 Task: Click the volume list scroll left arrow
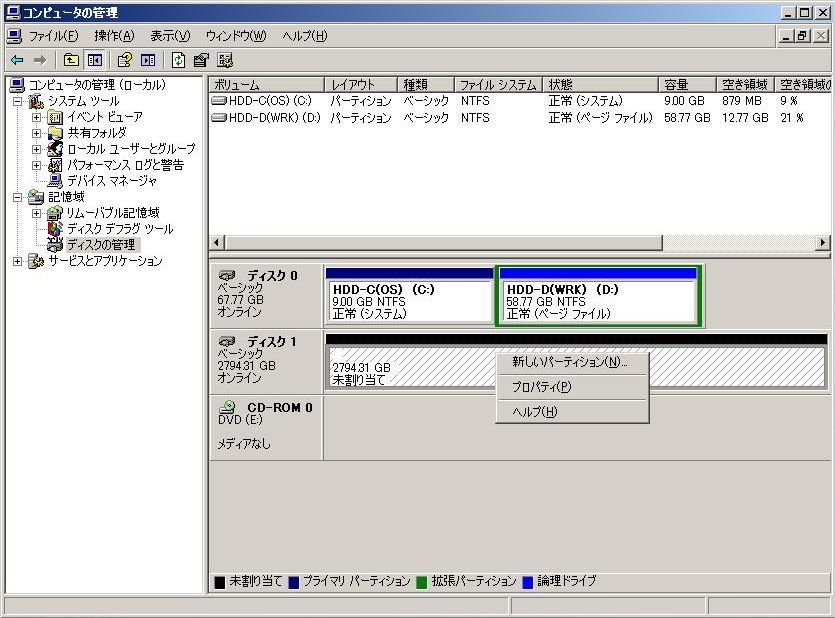(x=216, y=243)
